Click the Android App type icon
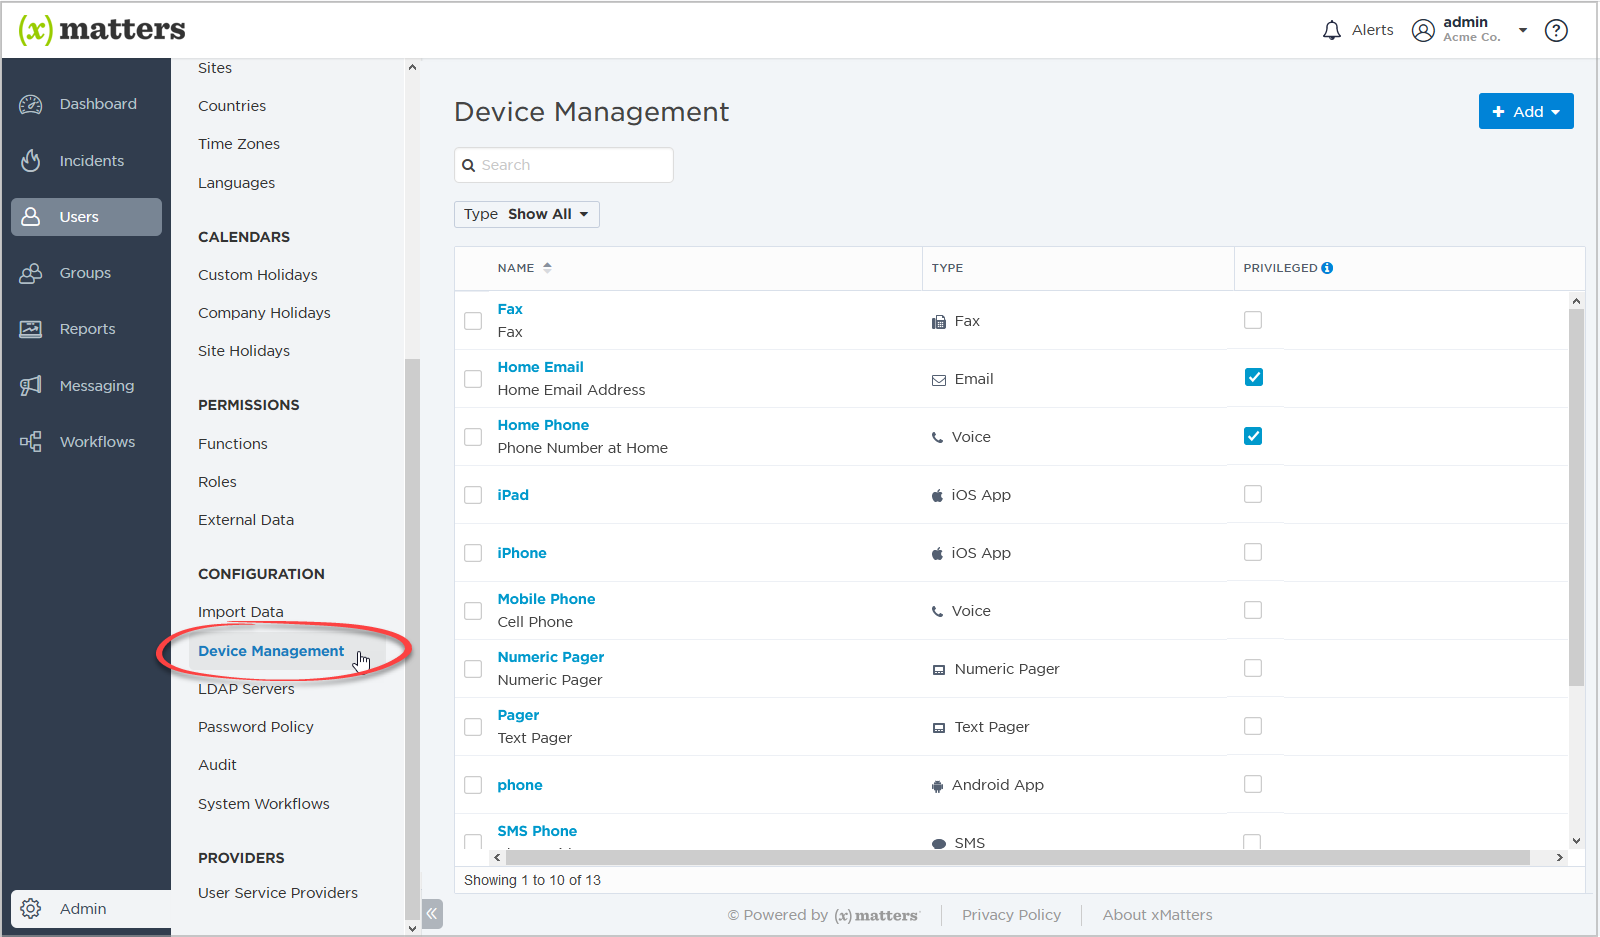 pos(937,786)
